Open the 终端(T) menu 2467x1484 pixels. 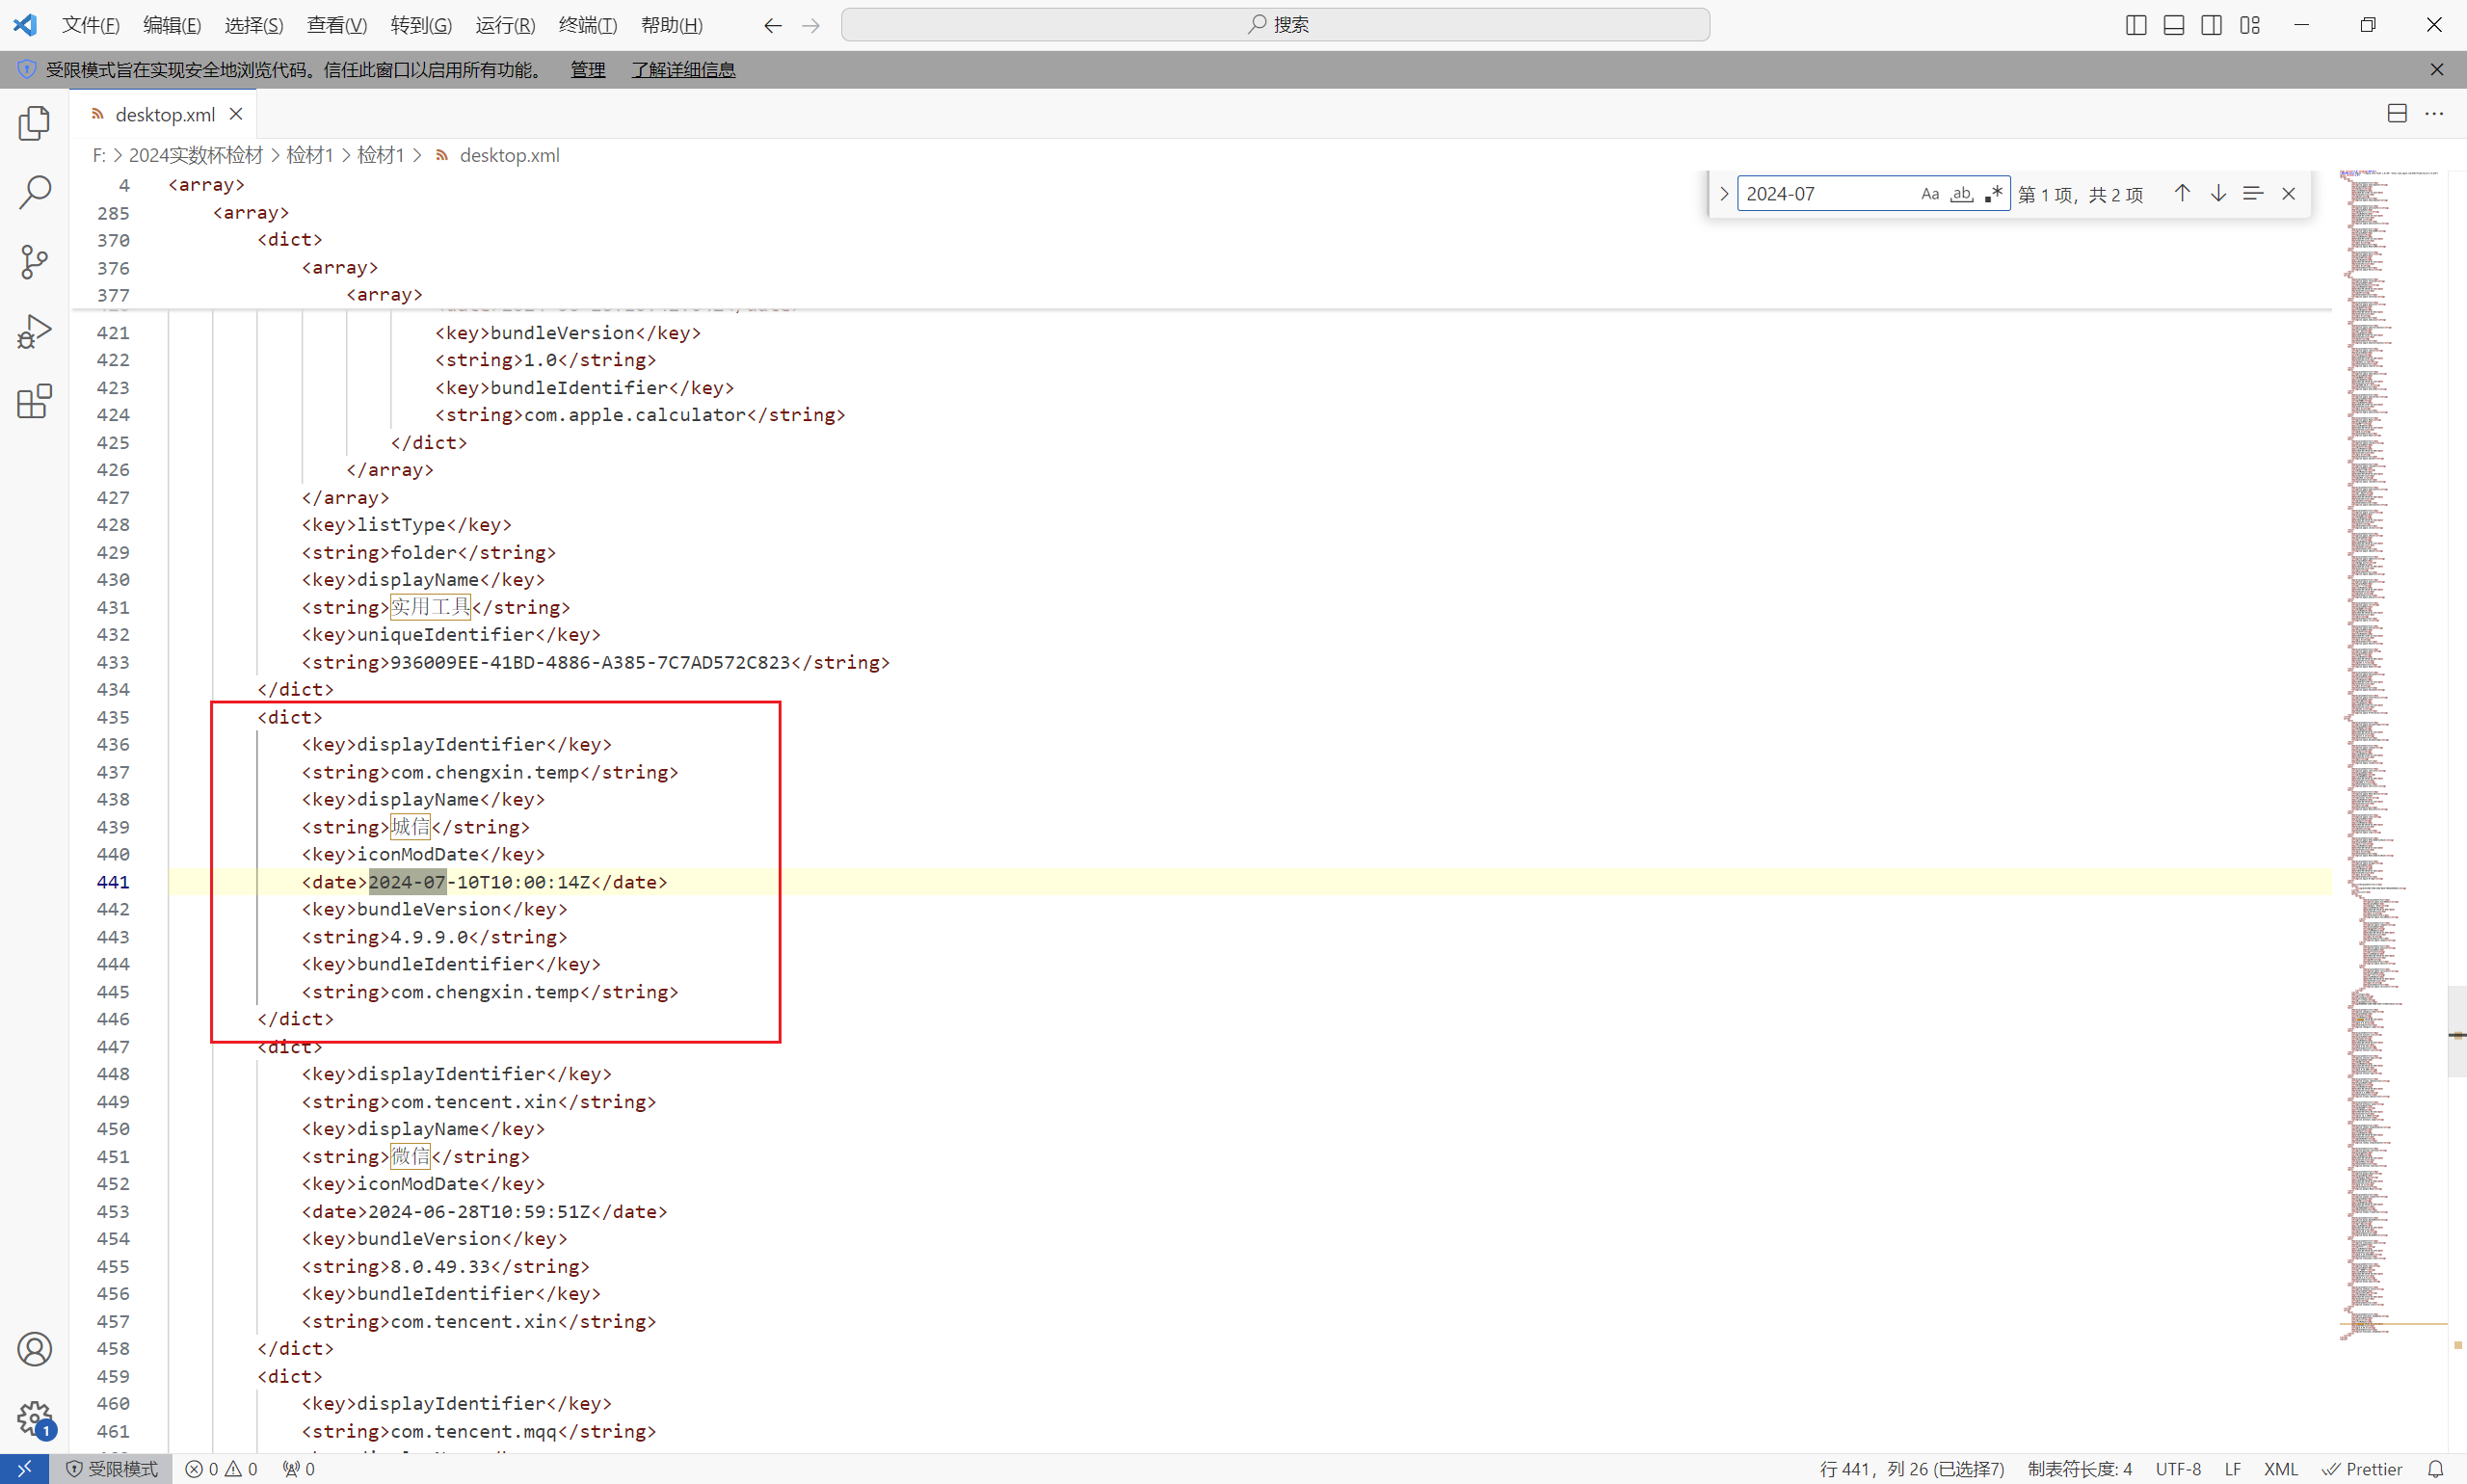pos(588,25)
